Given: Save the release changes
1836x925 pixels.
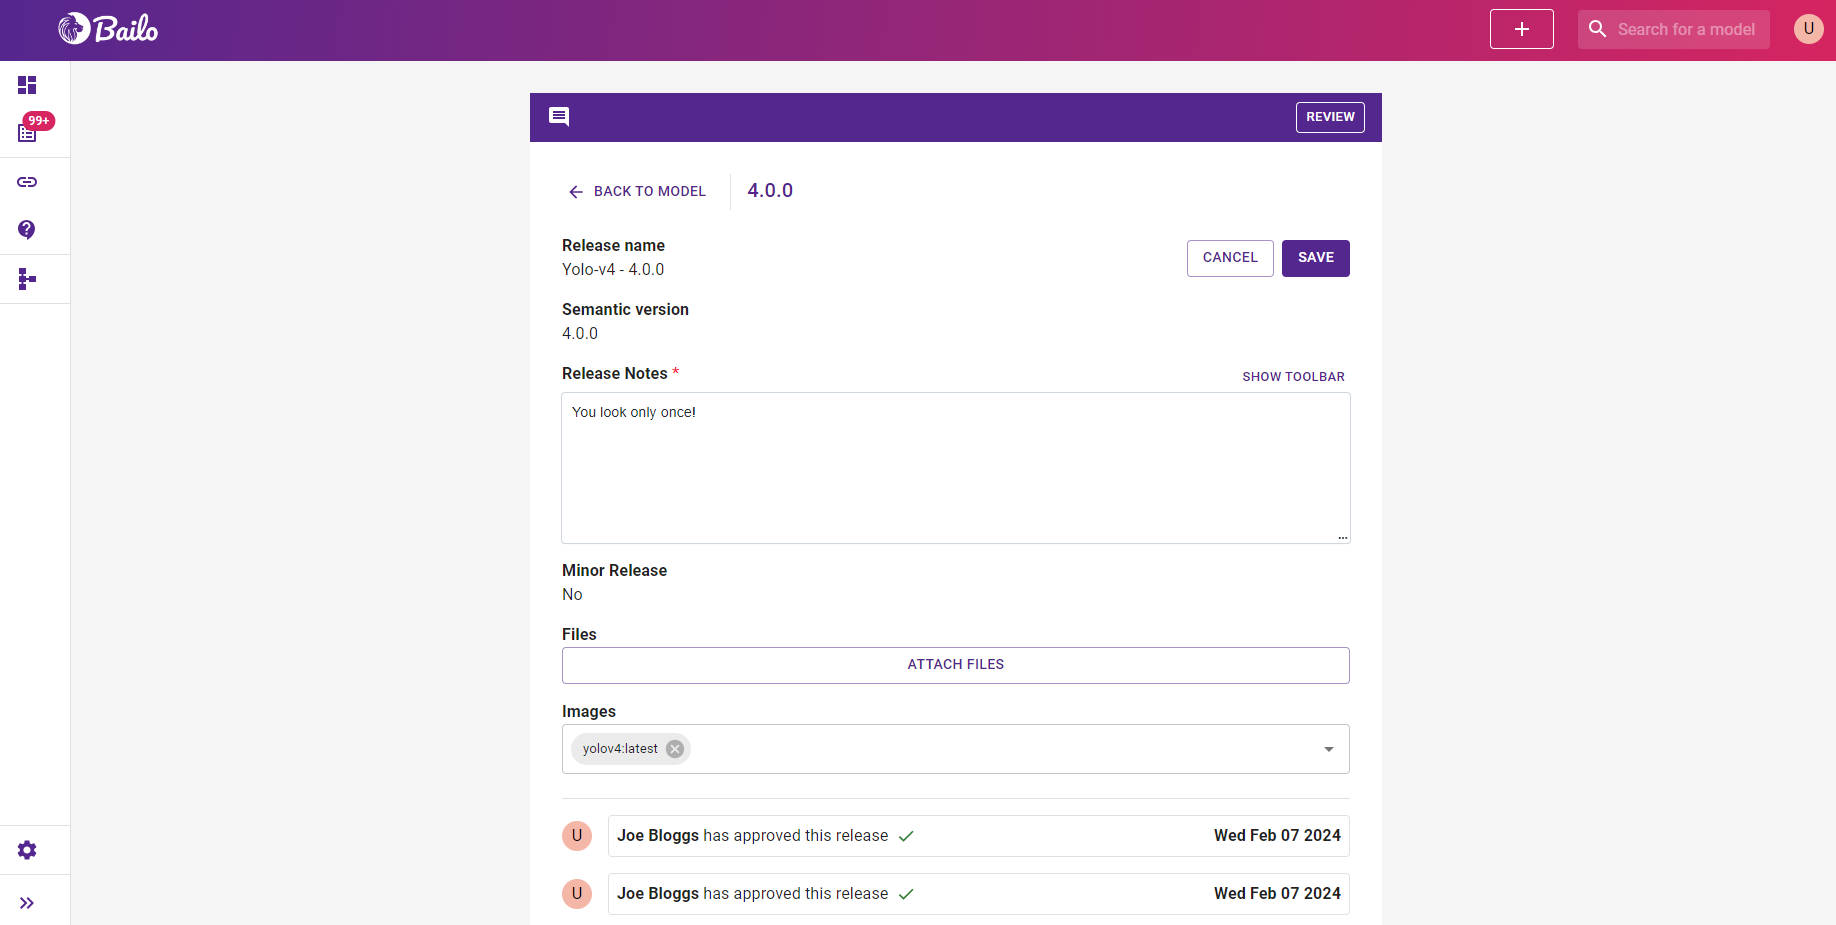Looking at the screenshot, I should click(x=1315, y=258).
